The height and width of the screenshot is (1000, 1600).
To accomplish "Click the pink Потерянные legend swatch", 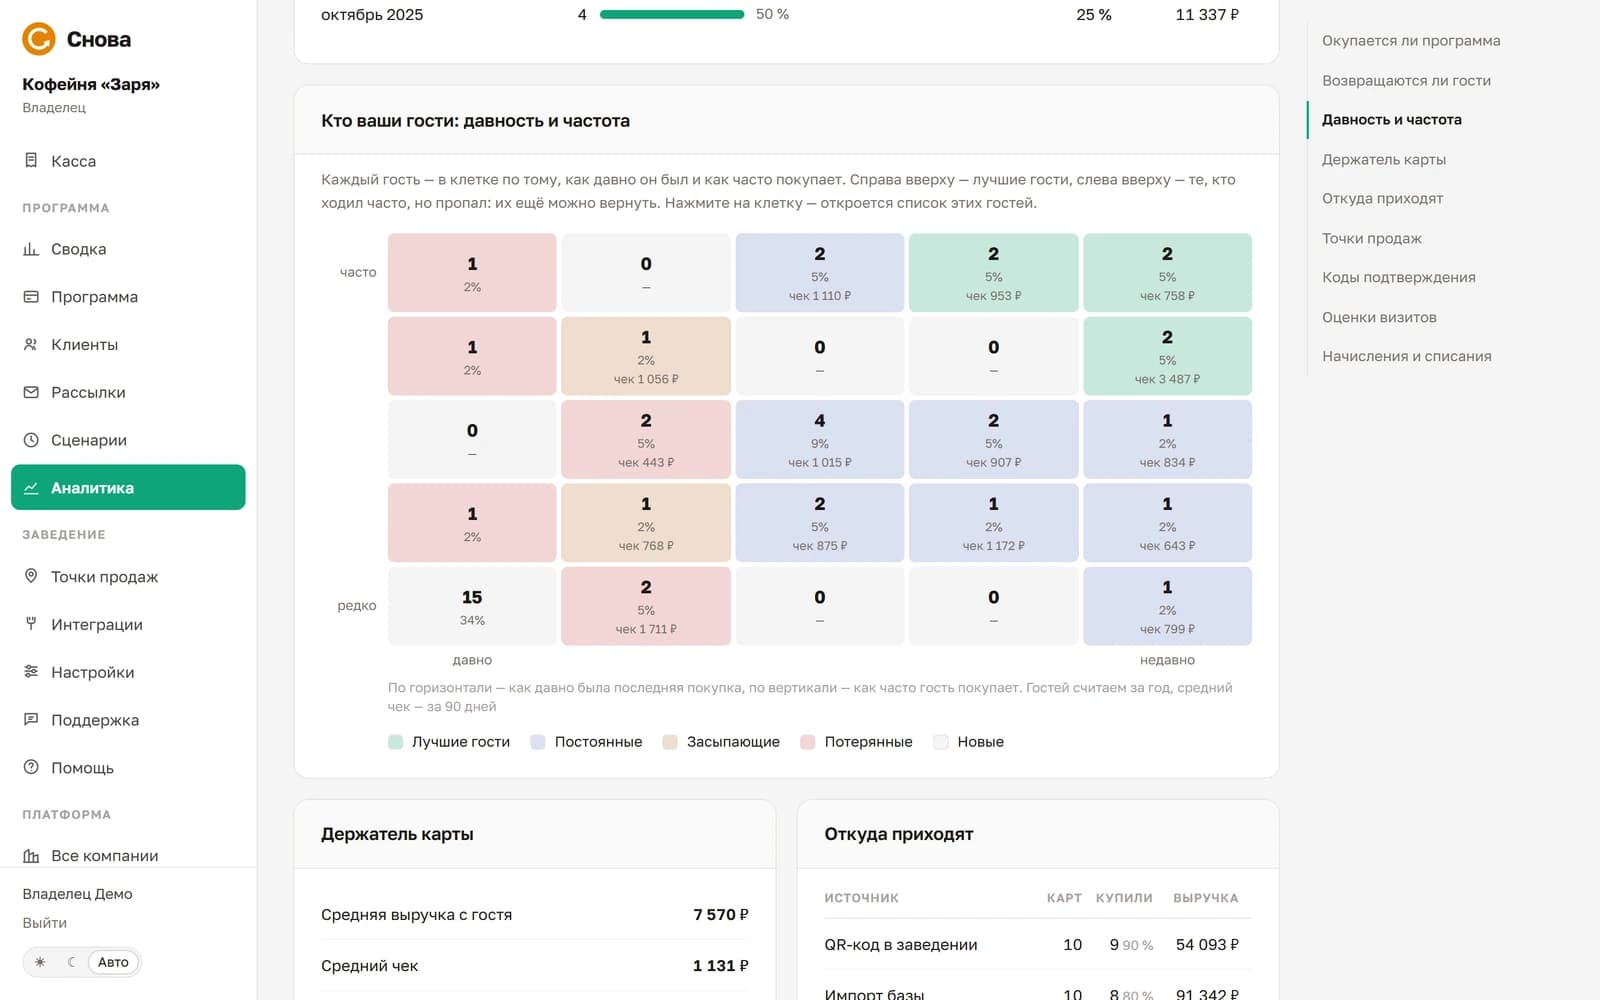I will pyautogui.click(x=808, y=742).
